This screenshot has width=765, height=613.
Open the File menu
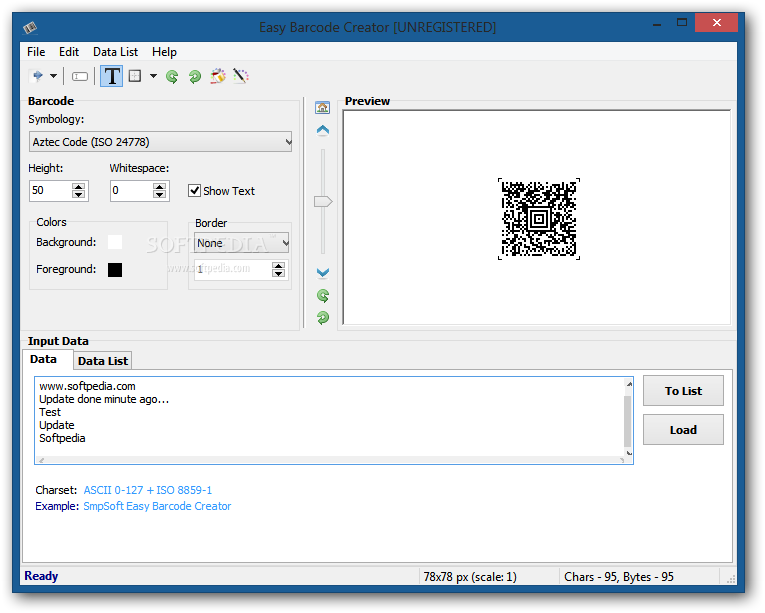click(36, 52)
